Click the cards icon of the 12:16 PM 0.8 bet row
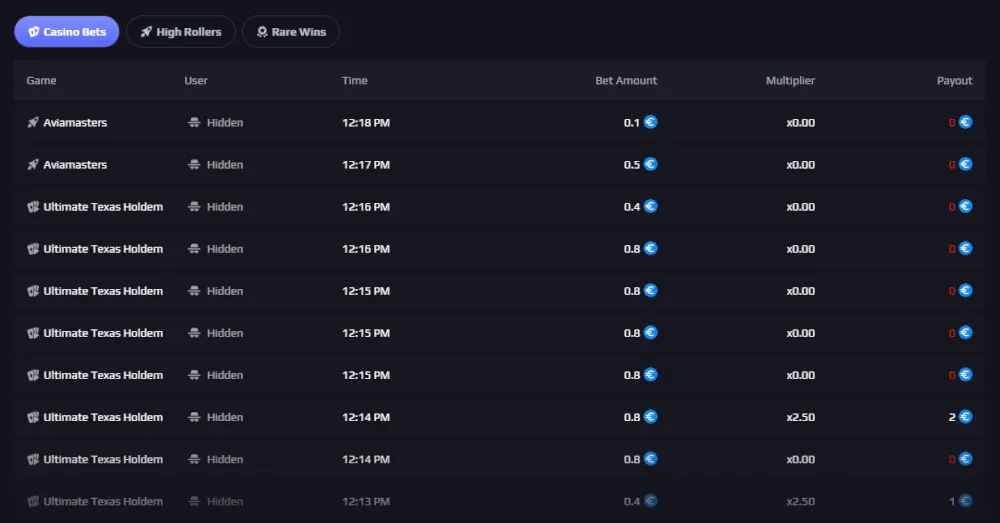Image resolution: width=1000 pixels, height=523 pixels. [33, 249]
